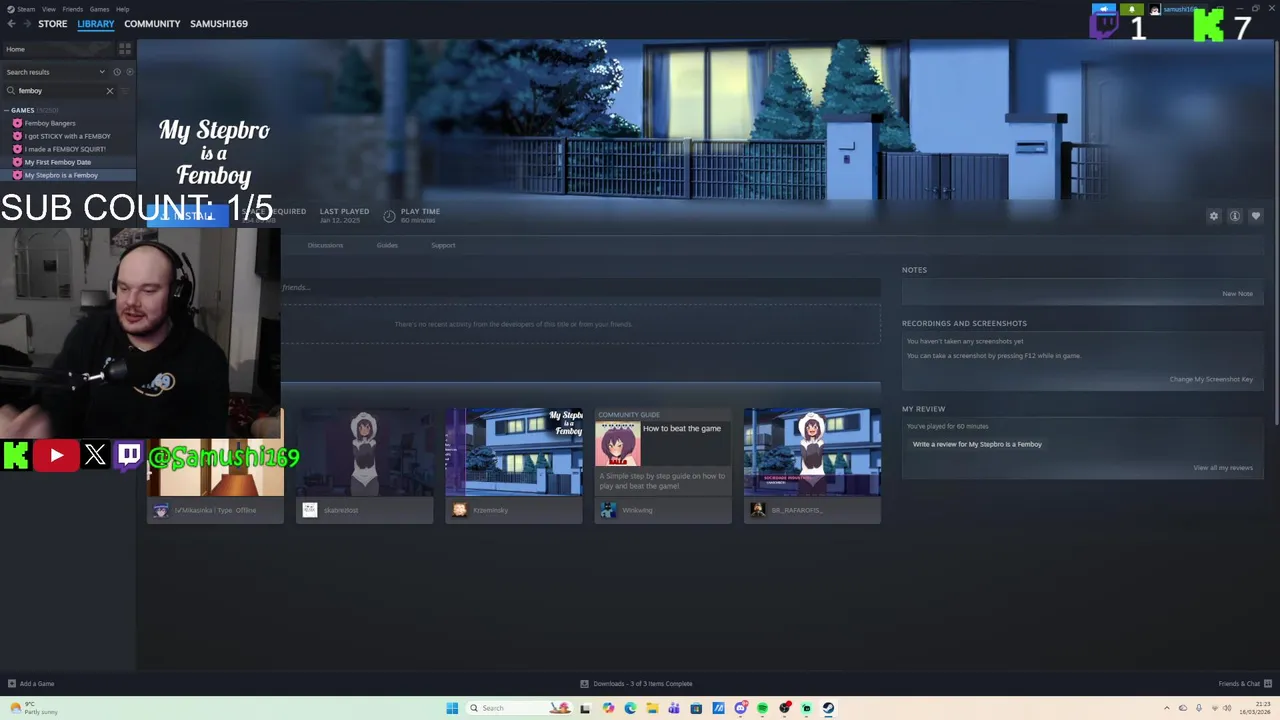Open File Explorer from taskbar
Image resolution: width=1280 pixels, height=720 pixels.
(652, 708)
